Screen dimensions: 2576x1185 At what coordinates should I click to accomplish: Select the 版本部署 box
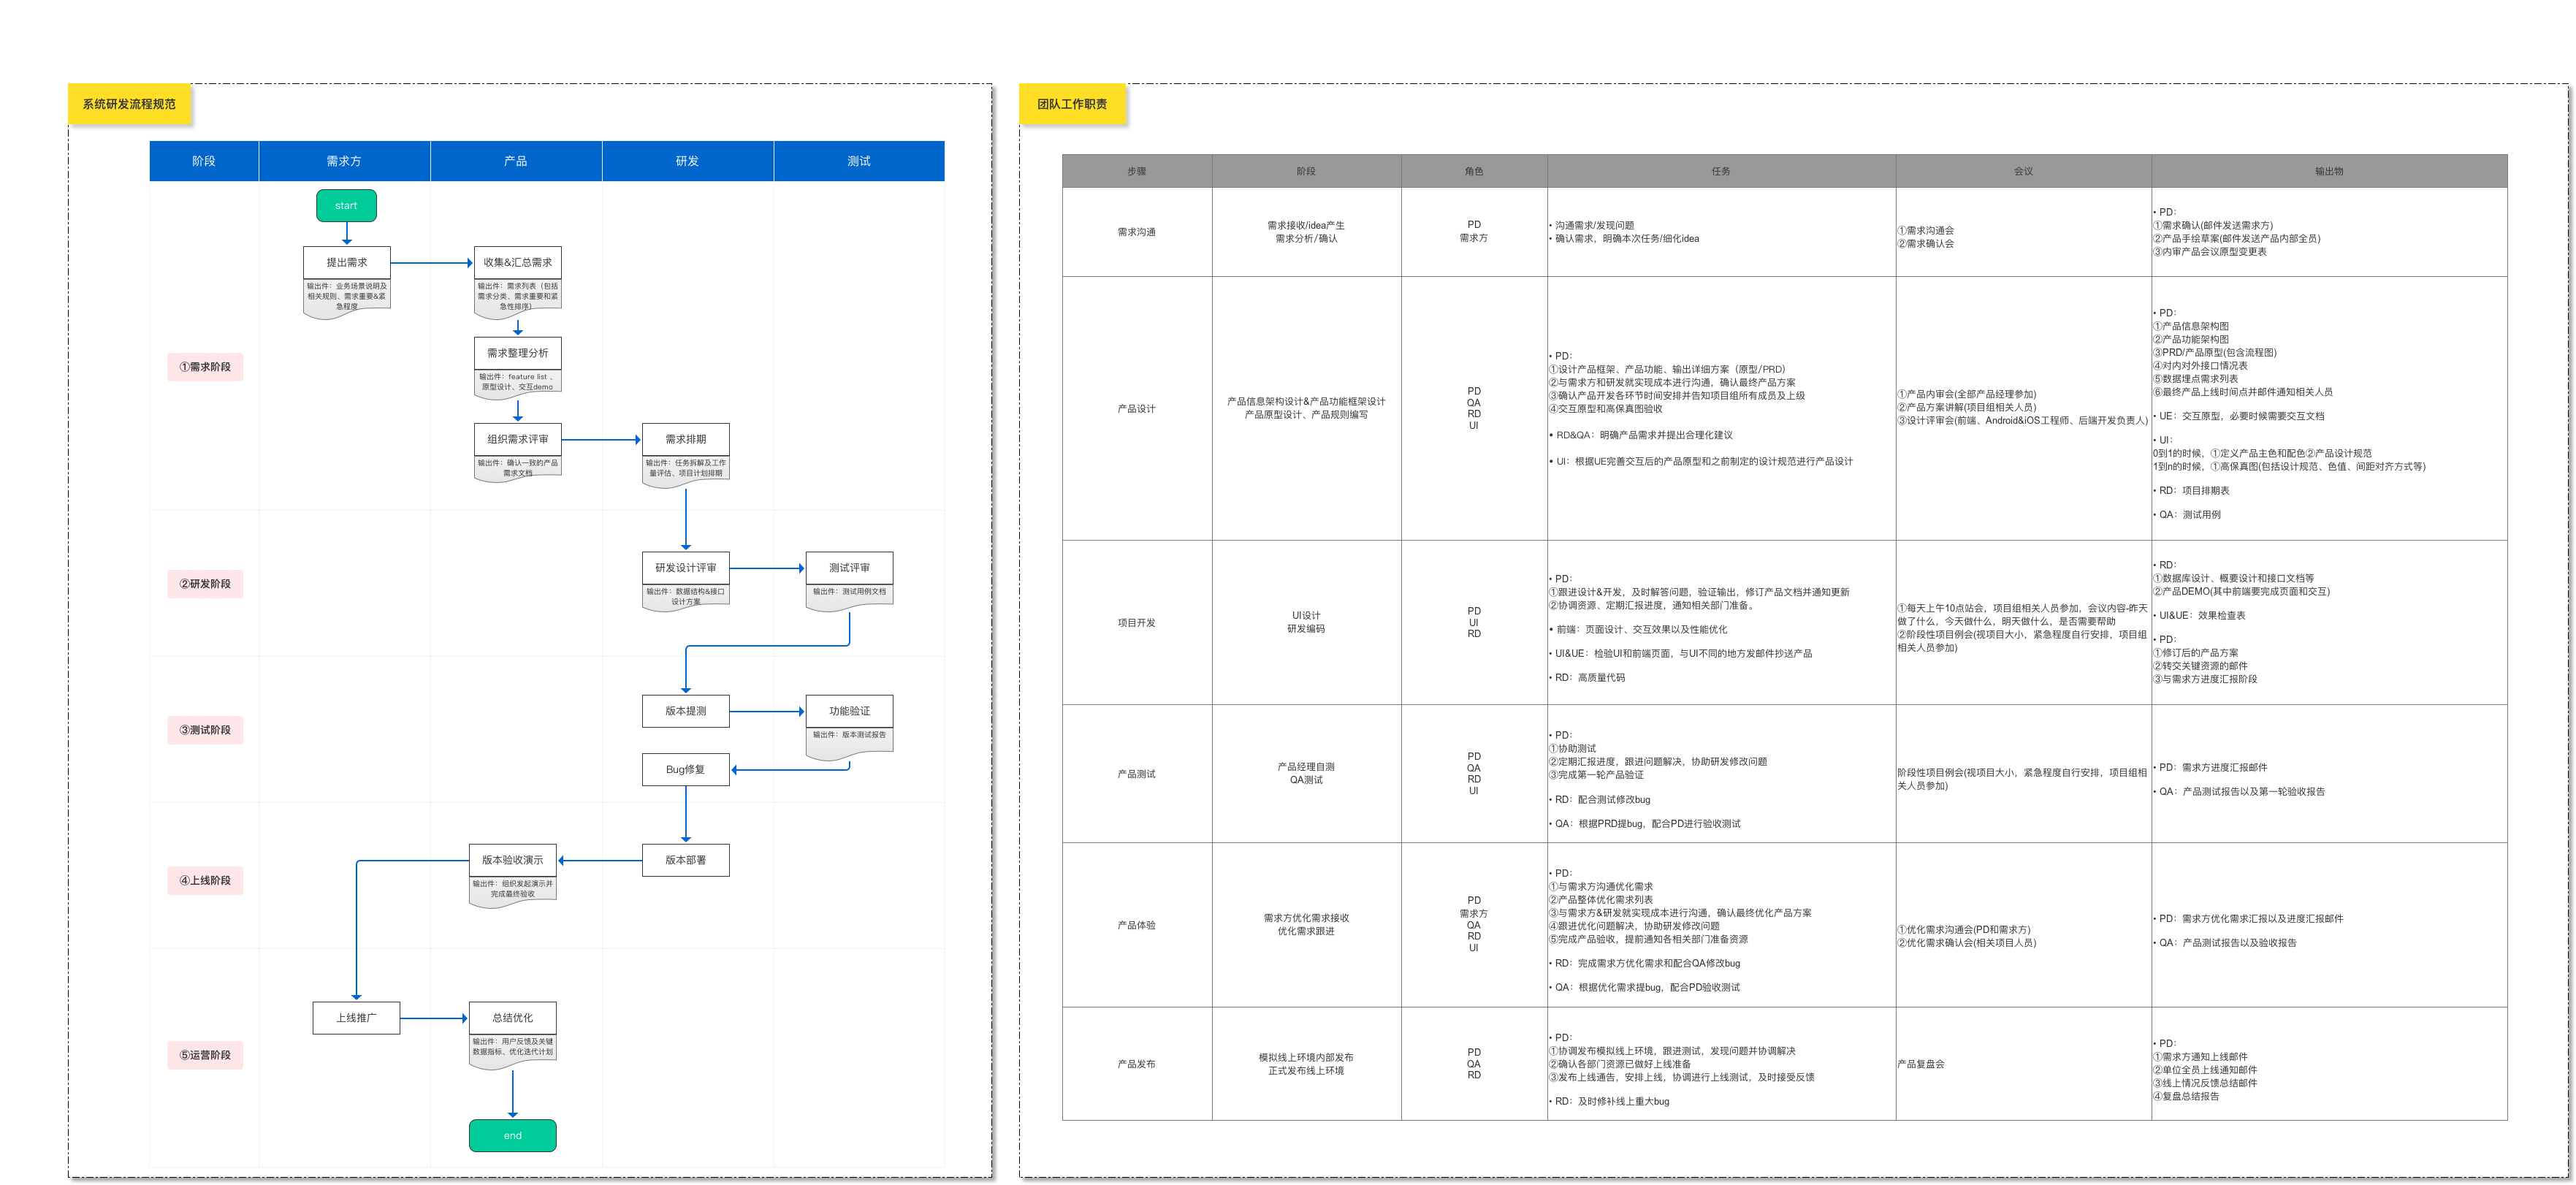coord(685,860)
